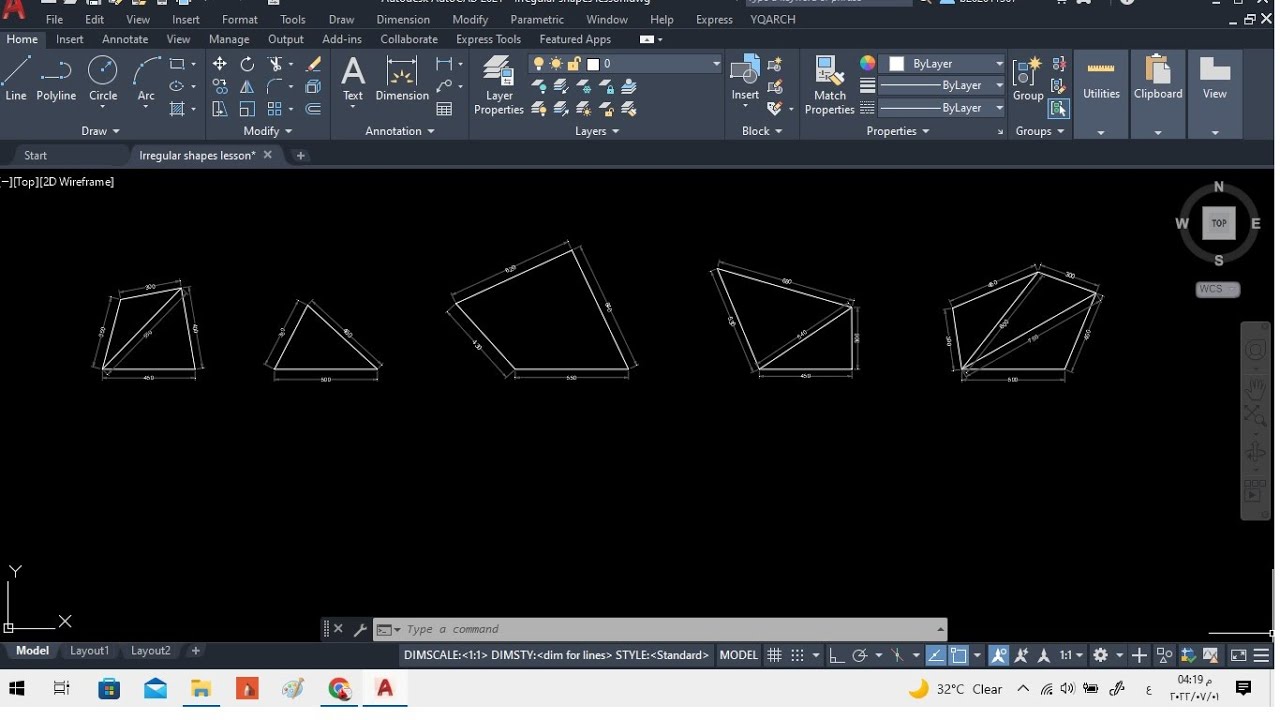Select the Fillet tool
The height and width of the screenshot is (720, 1280).
click(275, 87)
